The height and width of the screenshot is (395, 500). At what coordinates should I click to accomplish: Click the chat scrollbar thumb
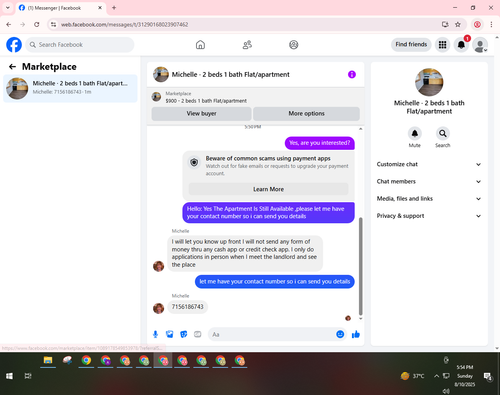(x=360, y=266)
